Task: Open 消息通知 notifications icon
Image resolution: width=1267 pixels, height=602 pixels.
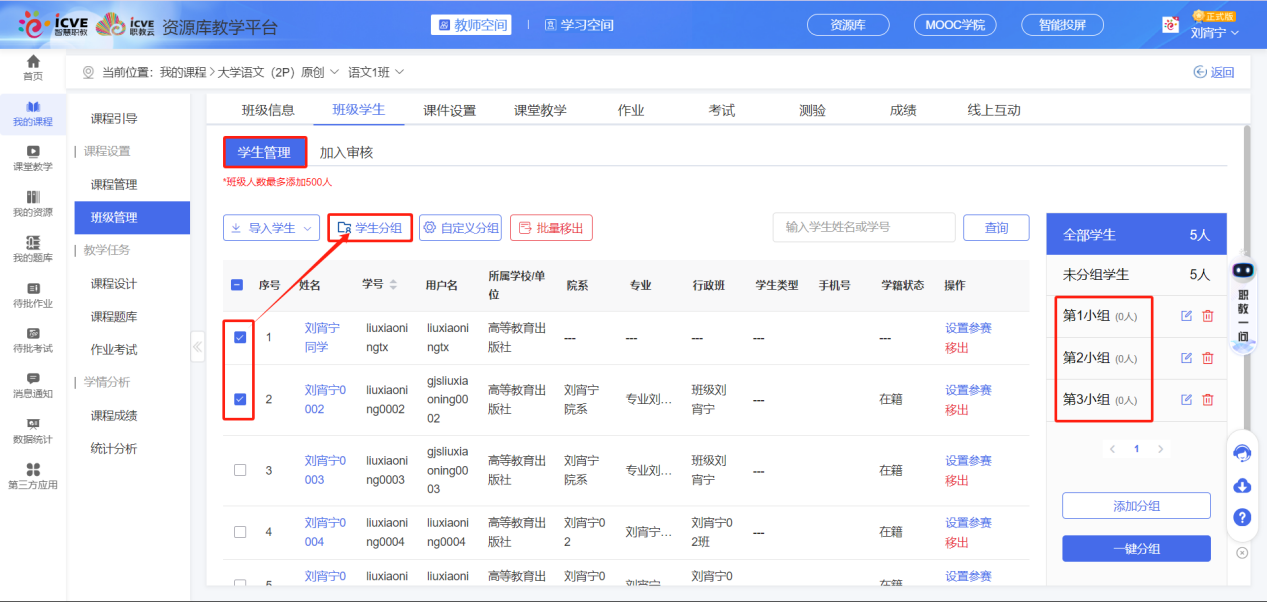Action: [33, 385]
